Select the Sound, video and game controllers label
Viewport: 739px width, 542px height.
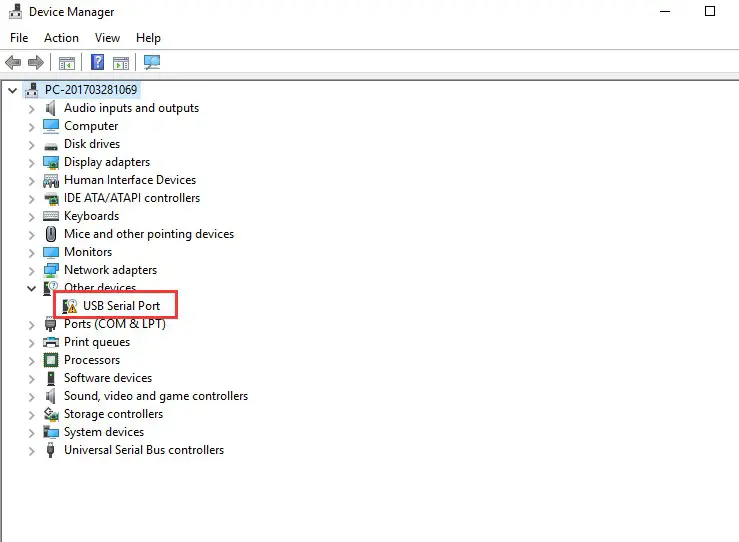[156, 396]
